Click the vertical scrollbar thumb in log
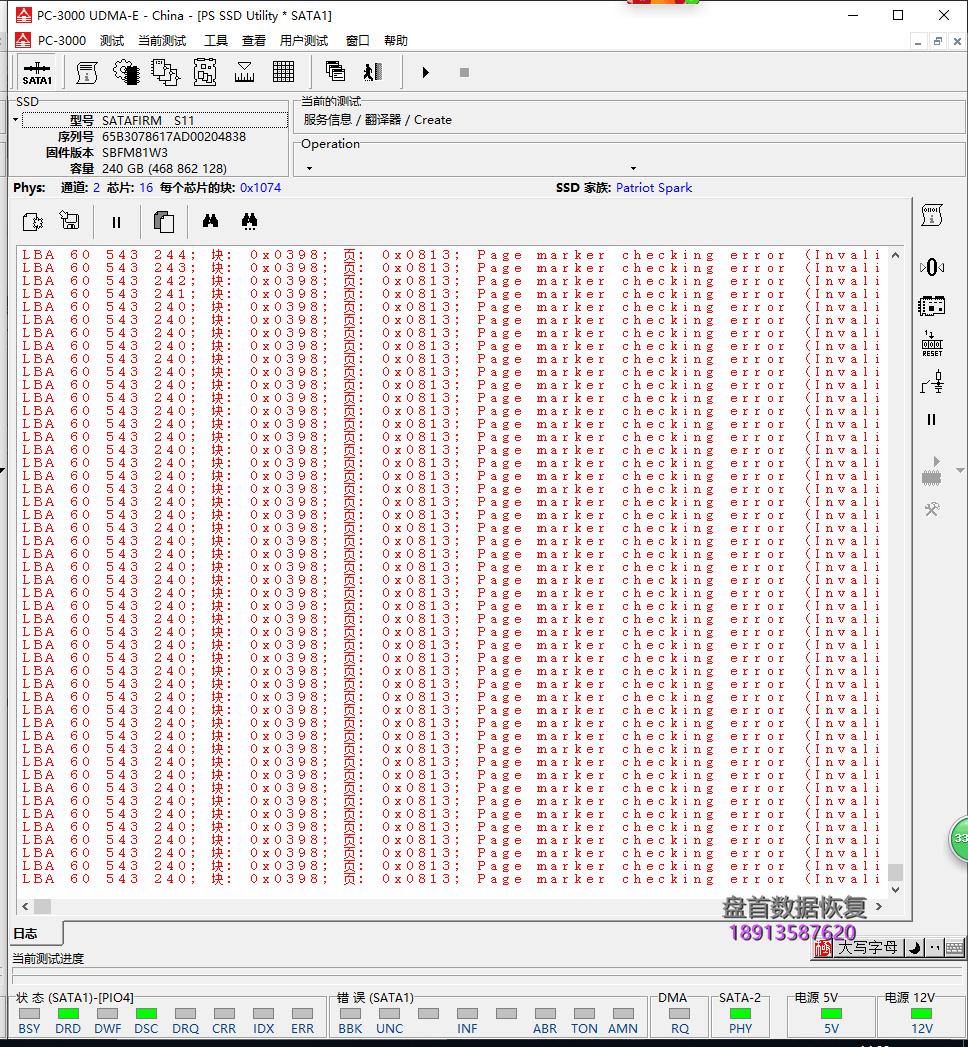968x1047 pixels. 896,872
